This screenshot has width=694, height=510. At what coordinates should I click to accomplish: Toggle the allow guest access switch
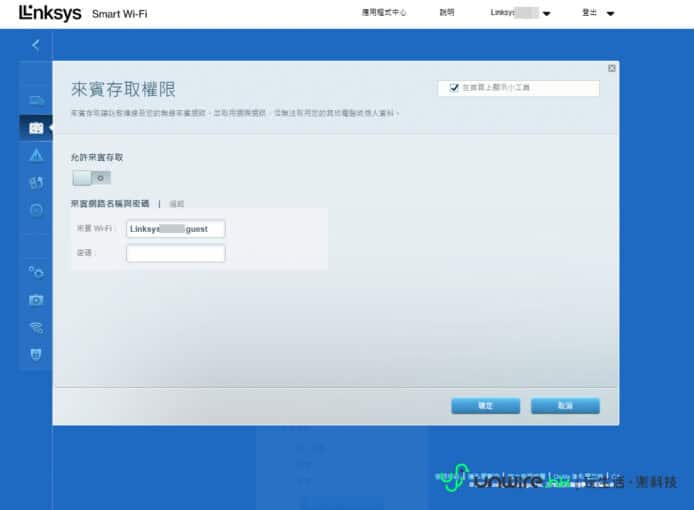91,177
